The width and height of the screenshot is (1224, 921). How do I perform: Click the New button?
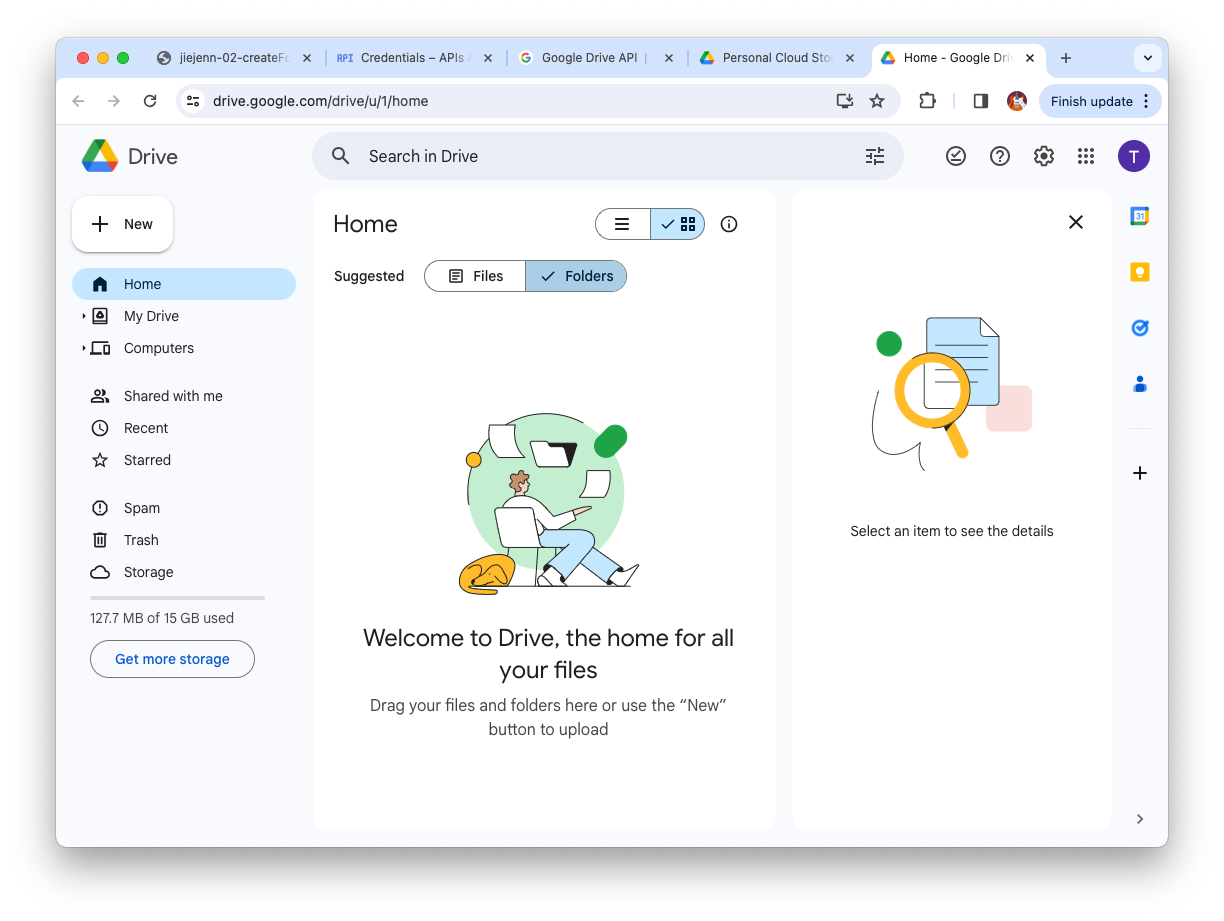(122, 224)
